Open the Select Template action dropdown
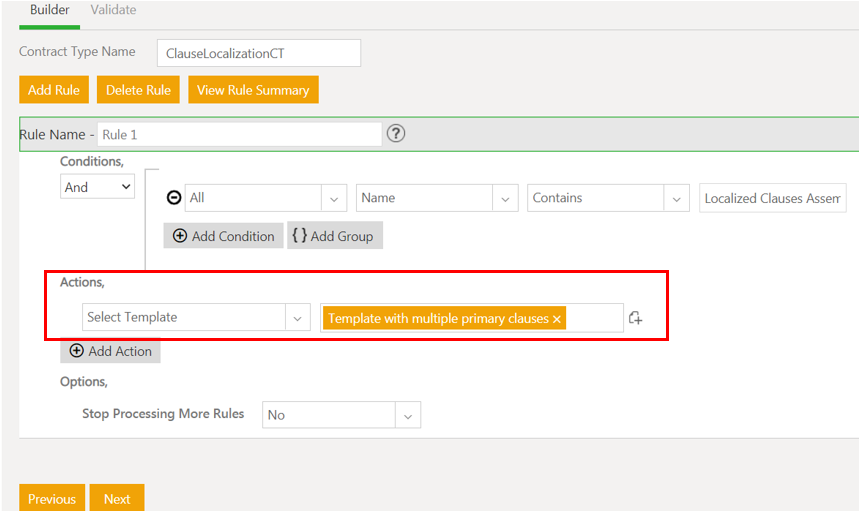 pos(297,318)
